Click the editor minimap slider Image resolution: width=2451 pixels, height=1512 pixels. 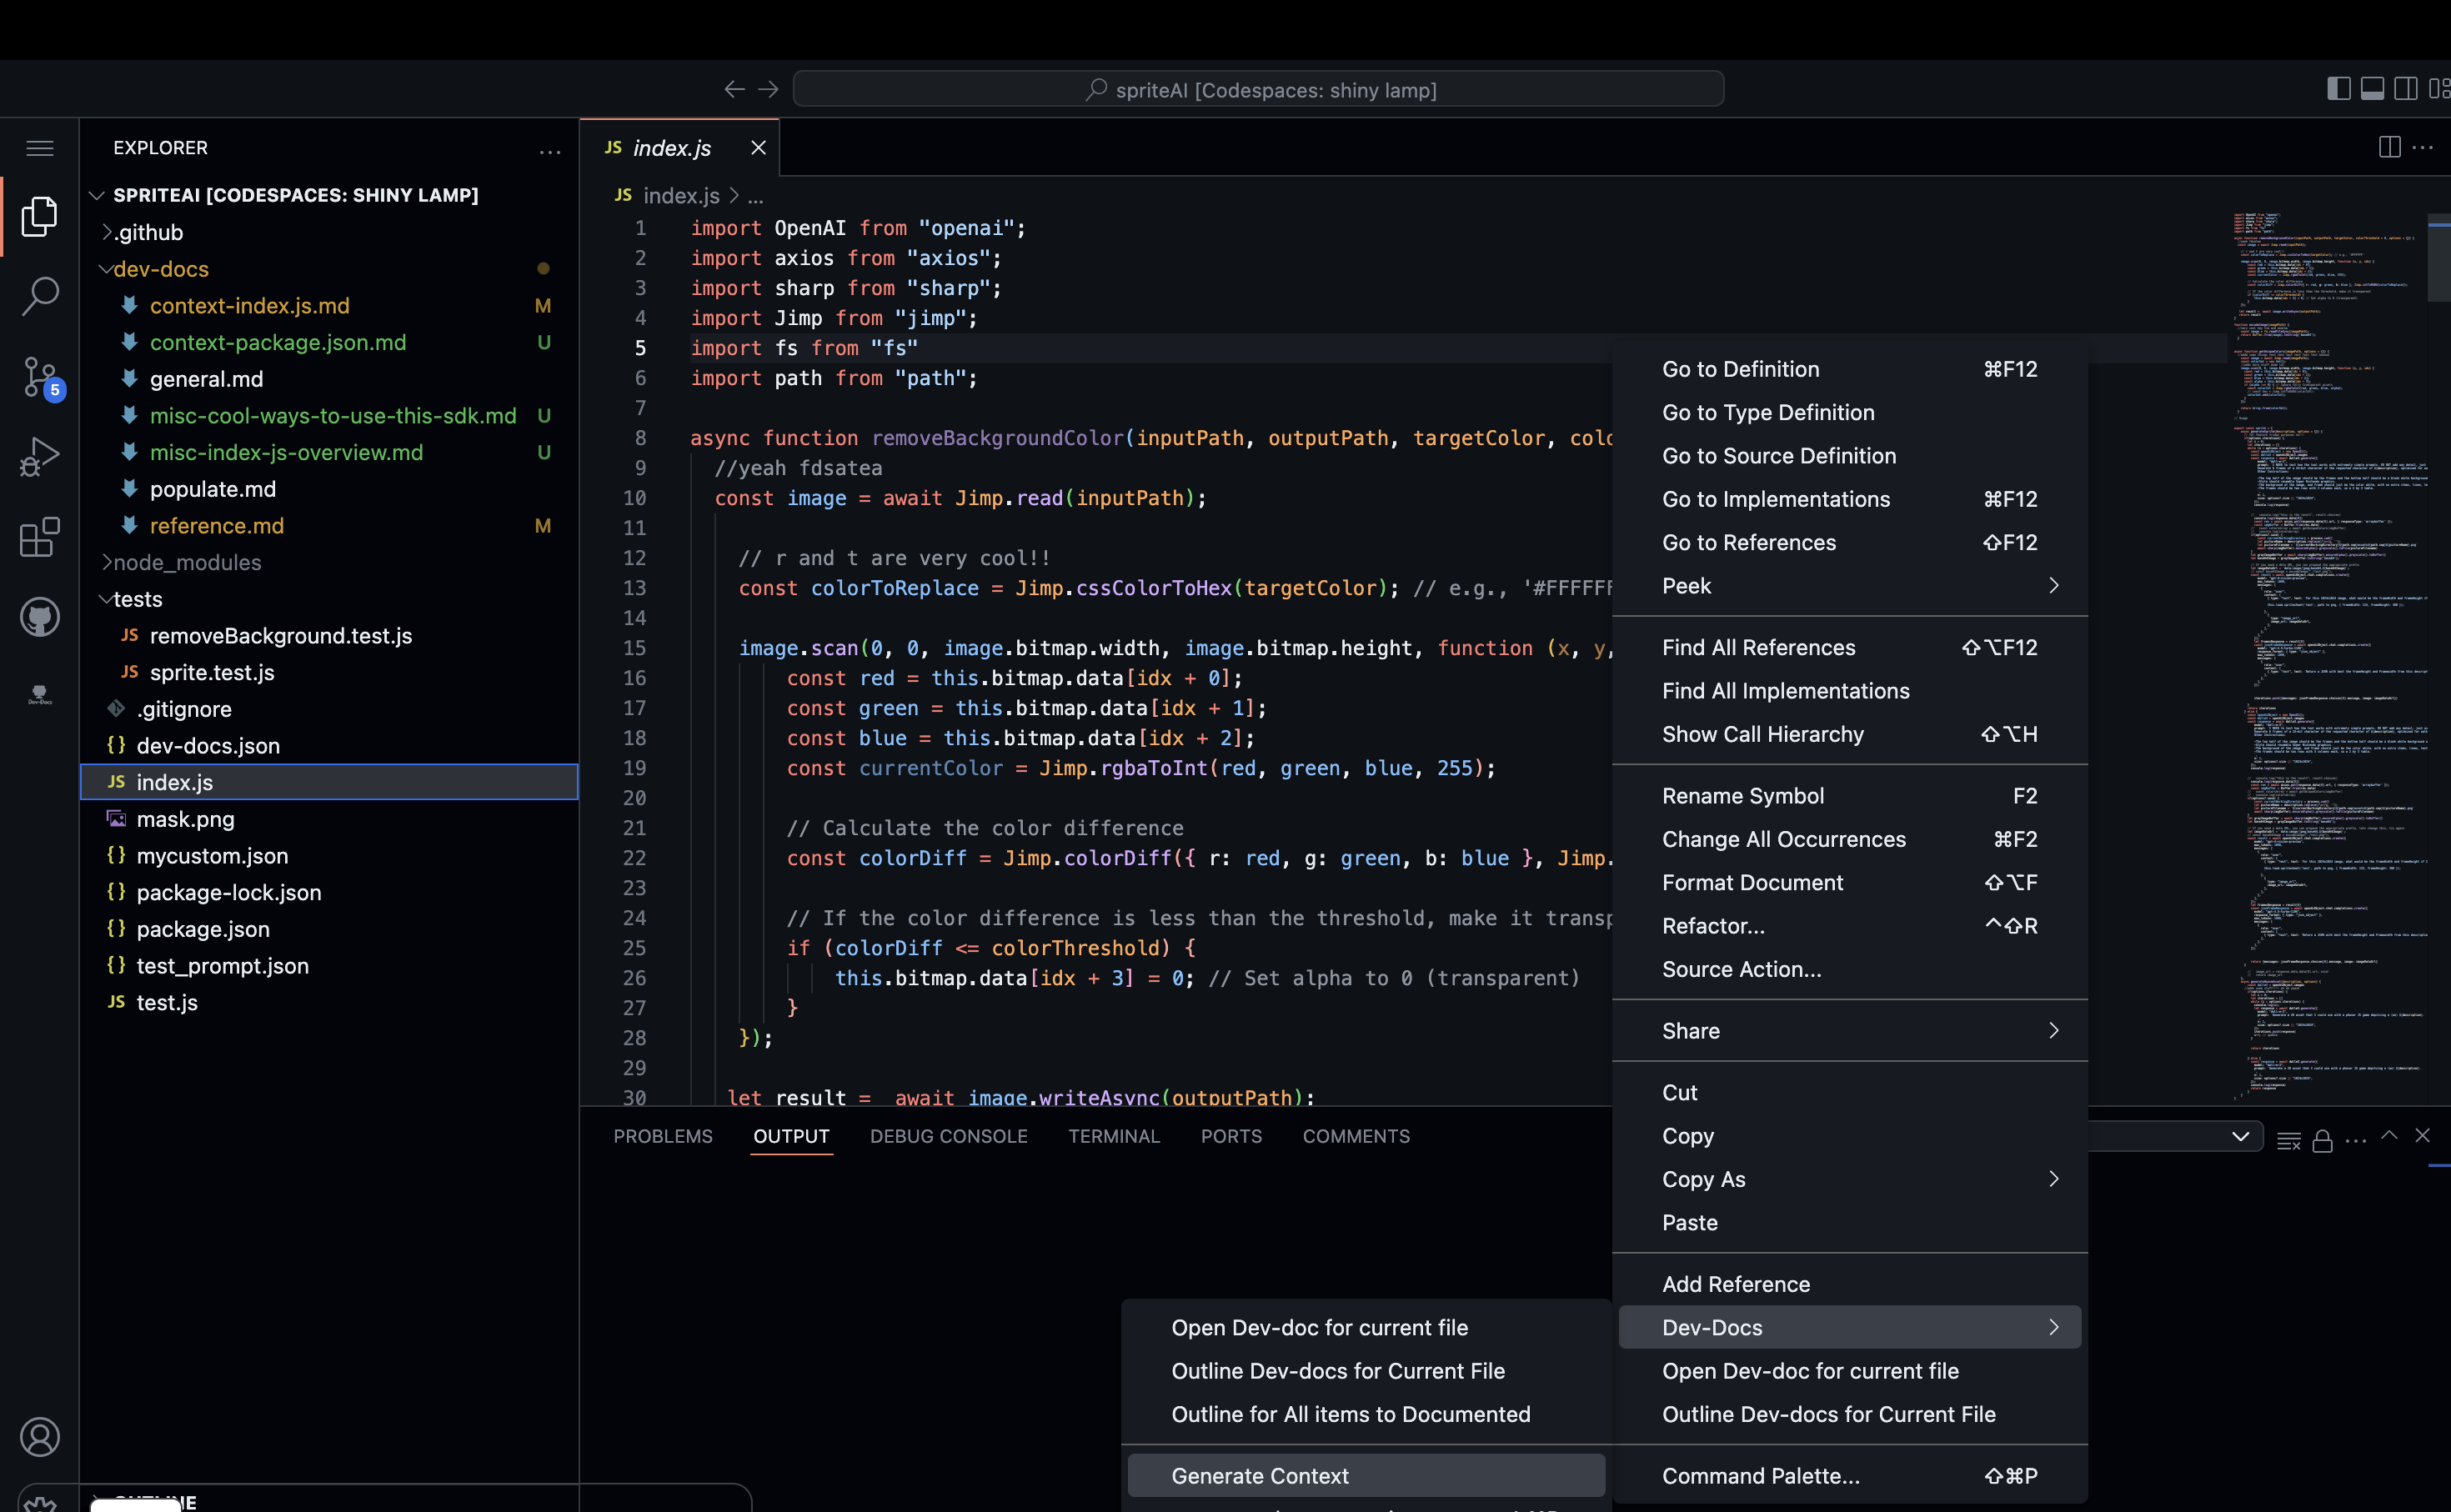click(x=2437, y=260)
